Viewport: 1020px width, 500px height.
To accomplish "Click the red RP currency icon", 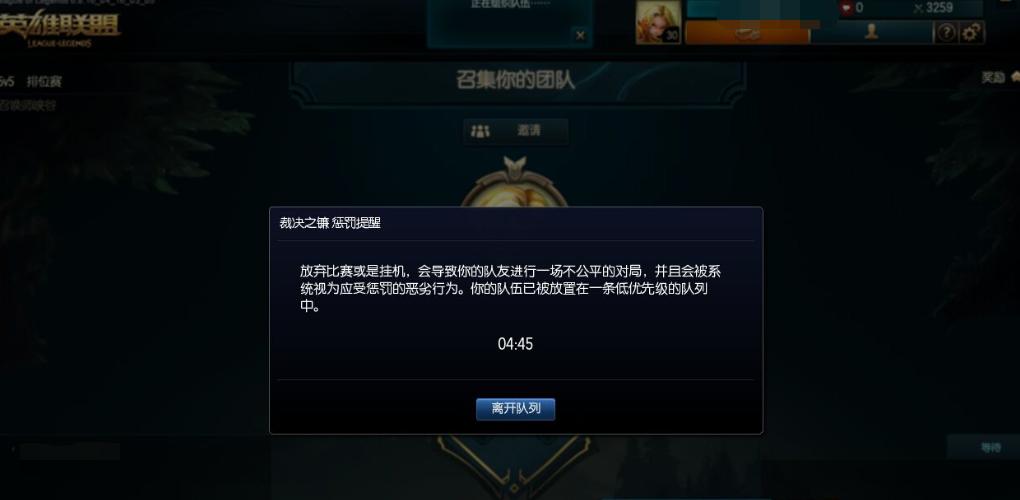I will pyautogui.click(x=846, y=8).
